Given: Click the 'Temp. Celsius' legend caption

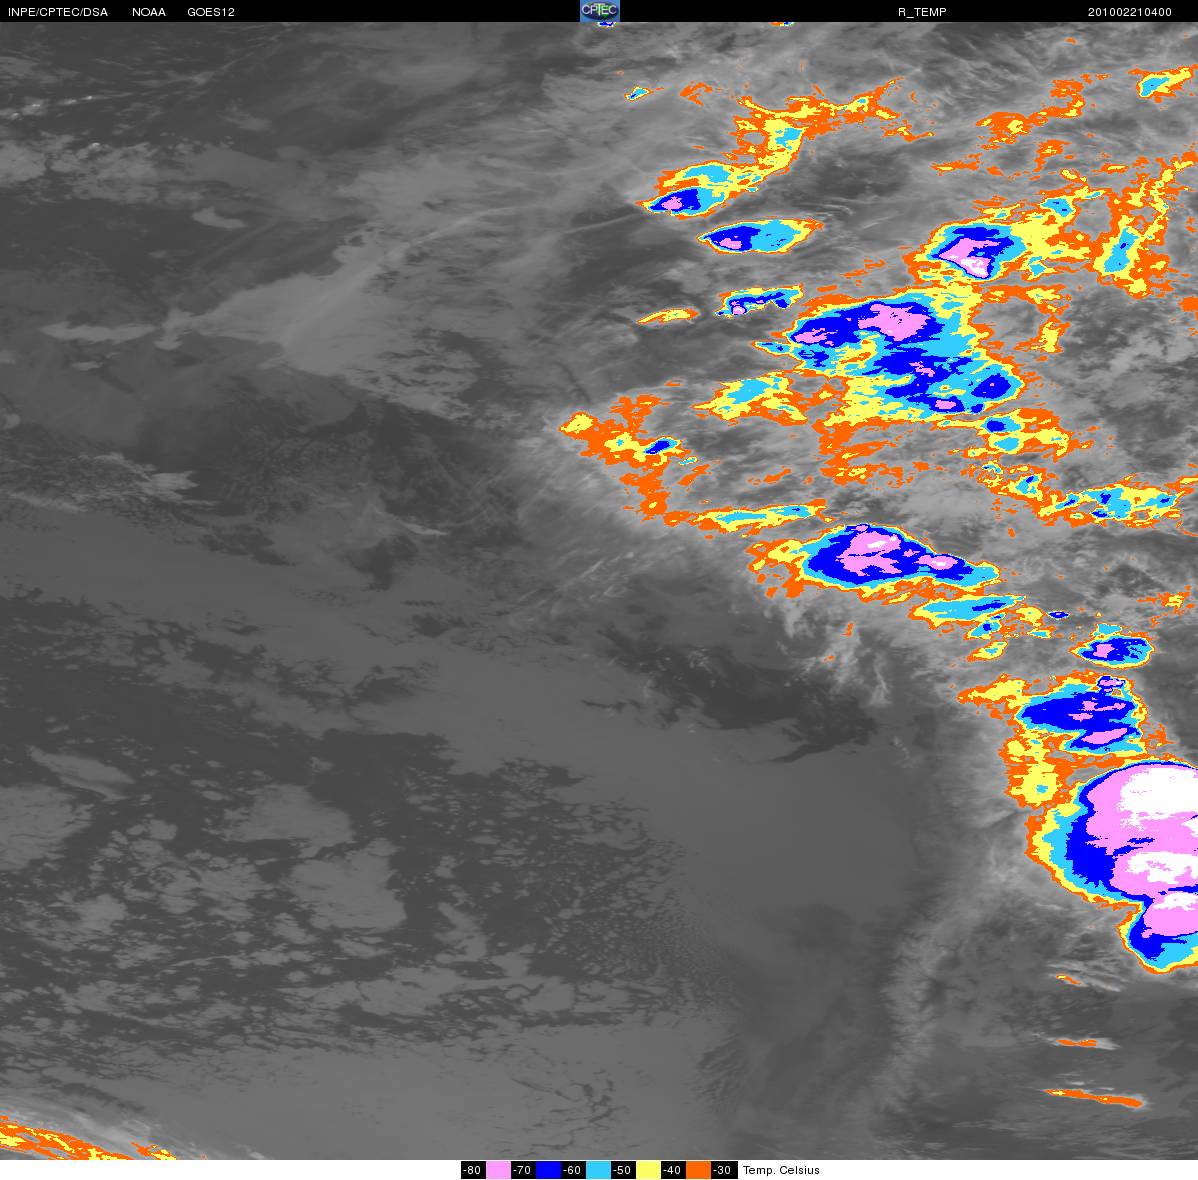Looking at the screenshot, I should point(781,1170).
